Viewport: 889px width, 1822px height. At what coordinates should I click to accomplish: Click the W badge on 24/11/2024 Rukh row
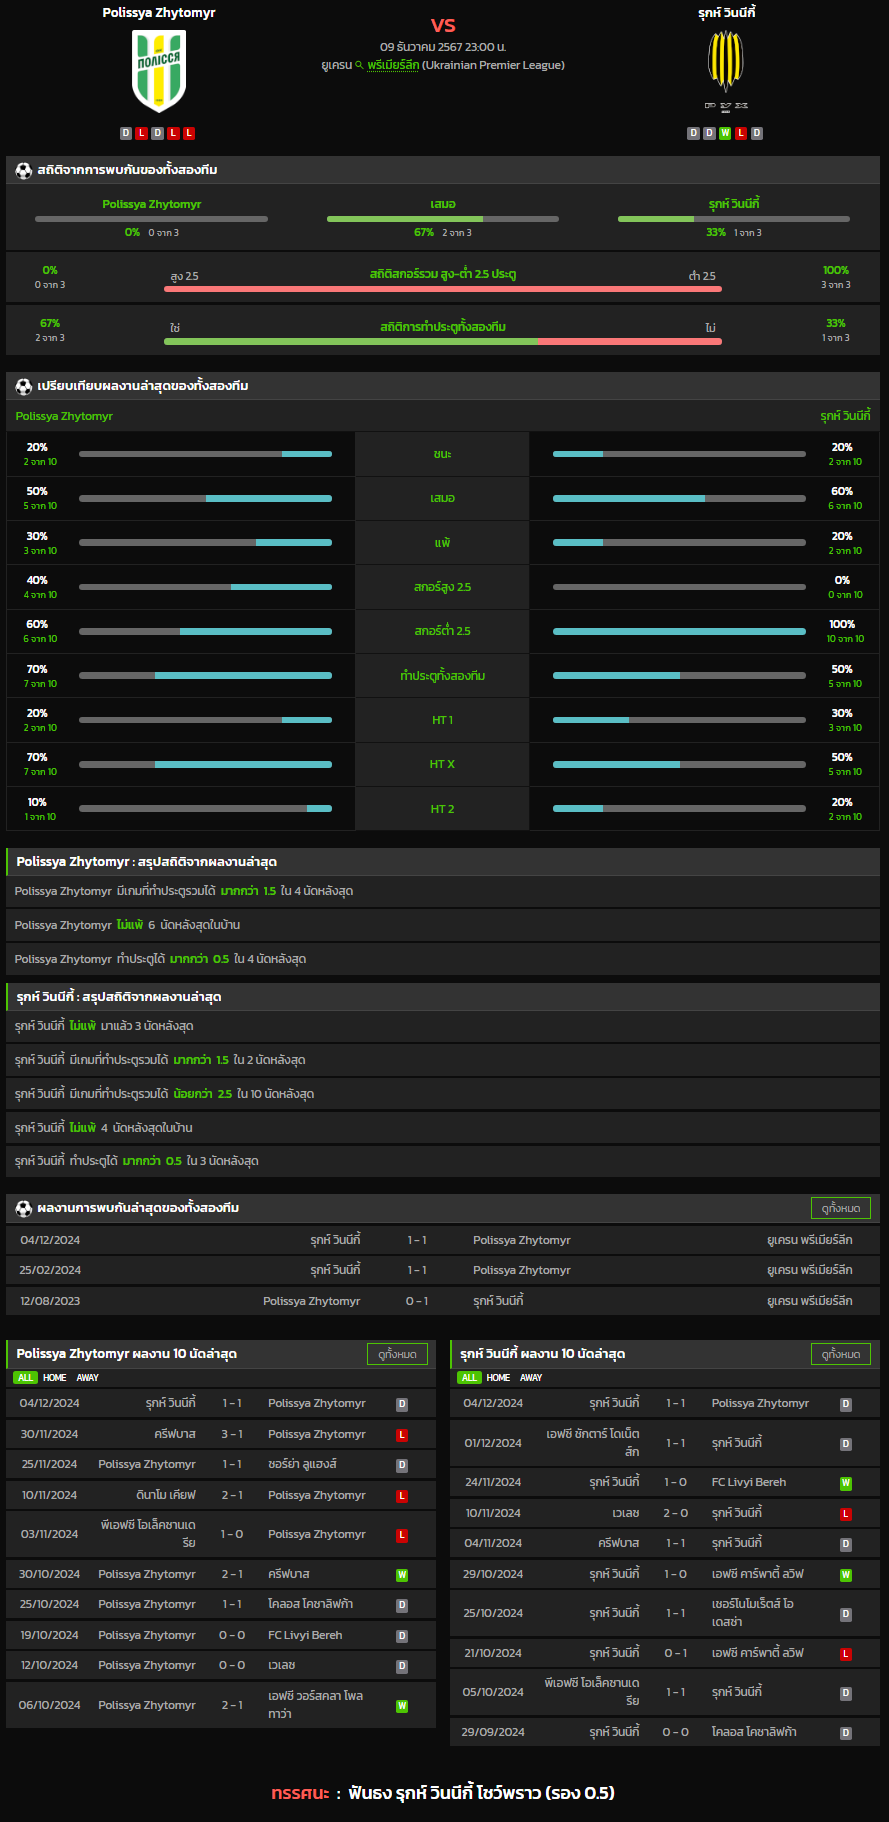846,1483
